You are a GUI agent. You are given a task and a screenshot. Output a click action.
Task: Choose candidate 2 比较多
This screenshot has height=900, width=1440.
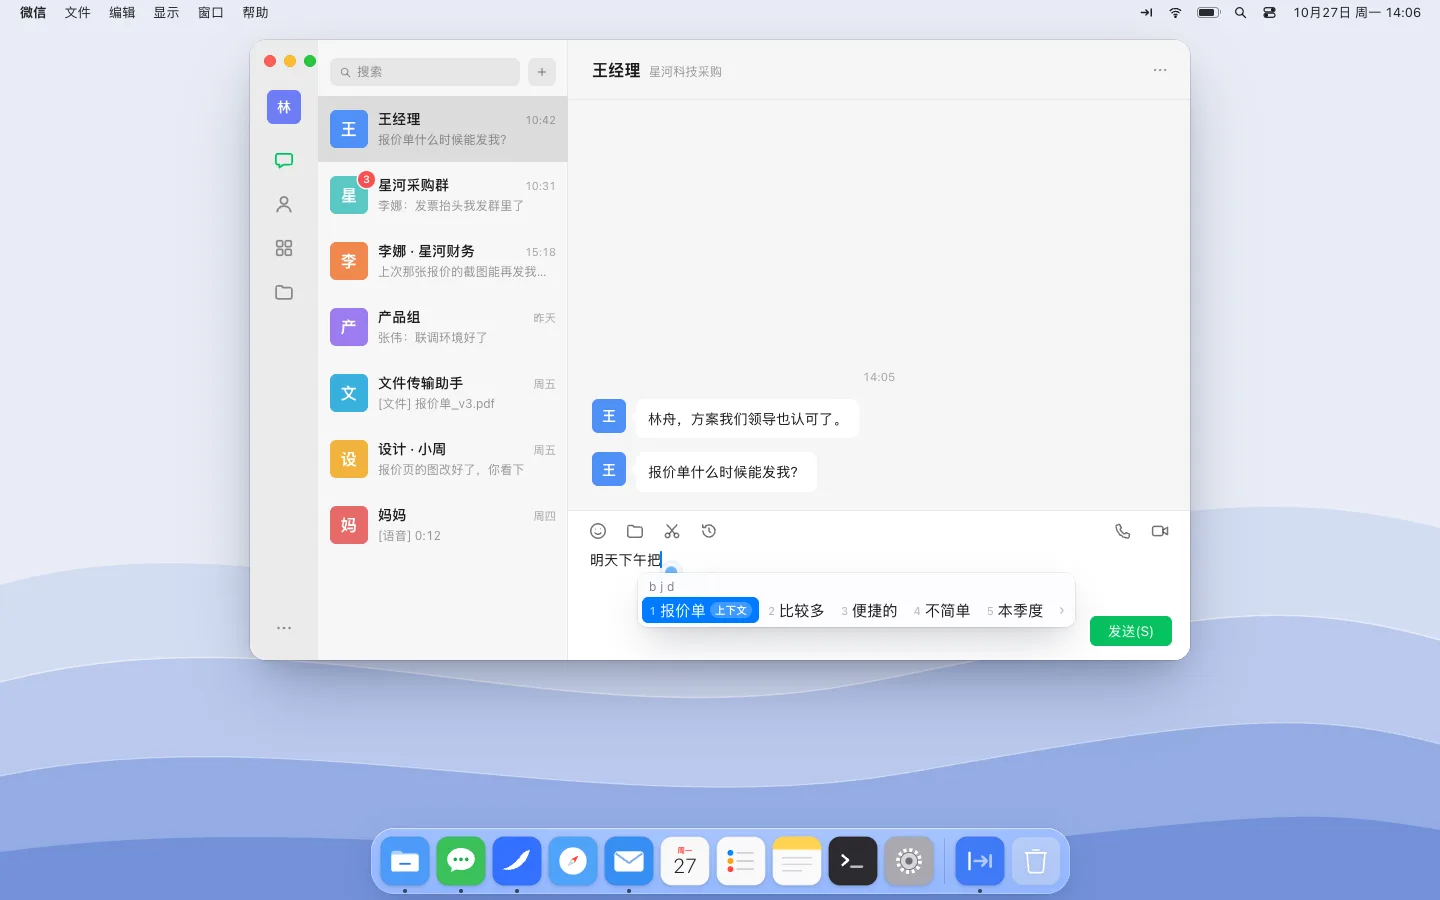[797, 610]
